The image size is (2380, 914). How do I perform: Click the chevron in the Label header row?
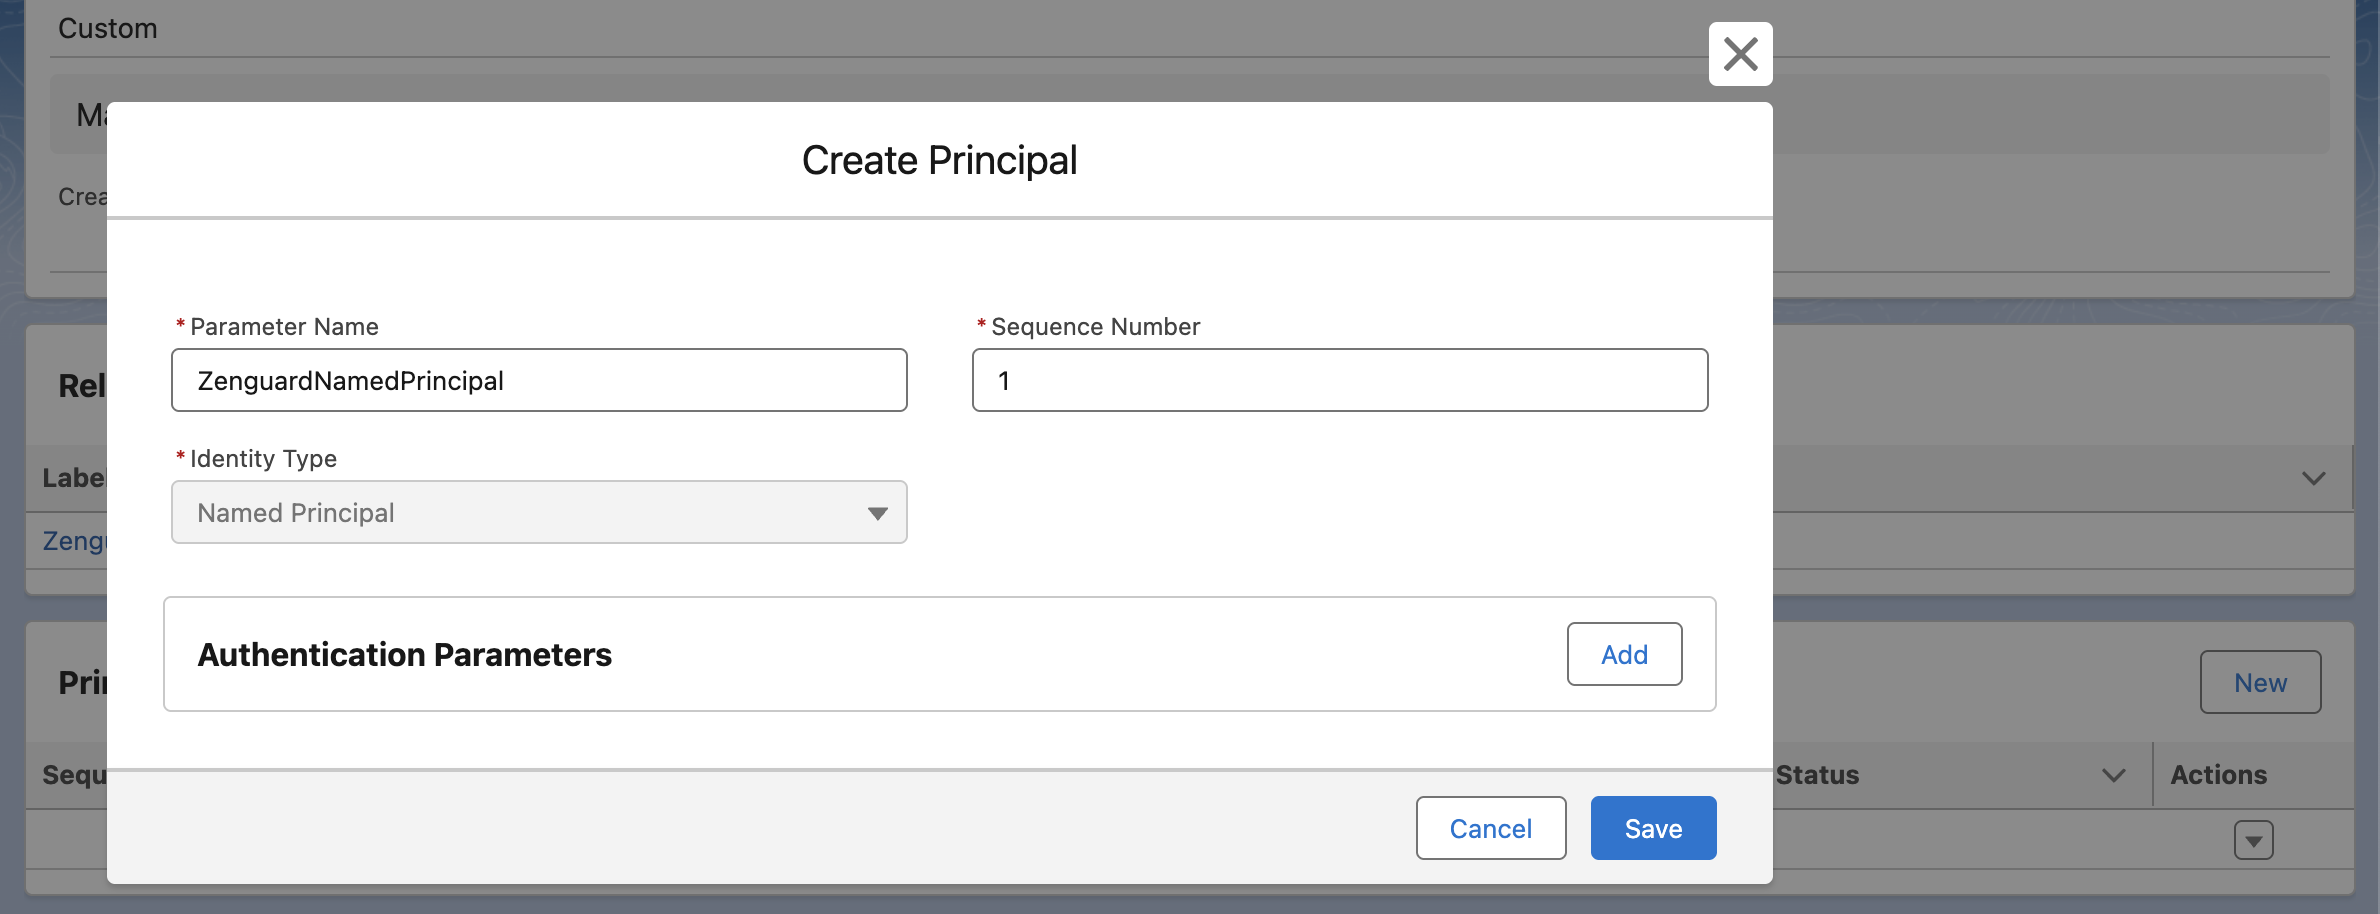[2313, 478]
